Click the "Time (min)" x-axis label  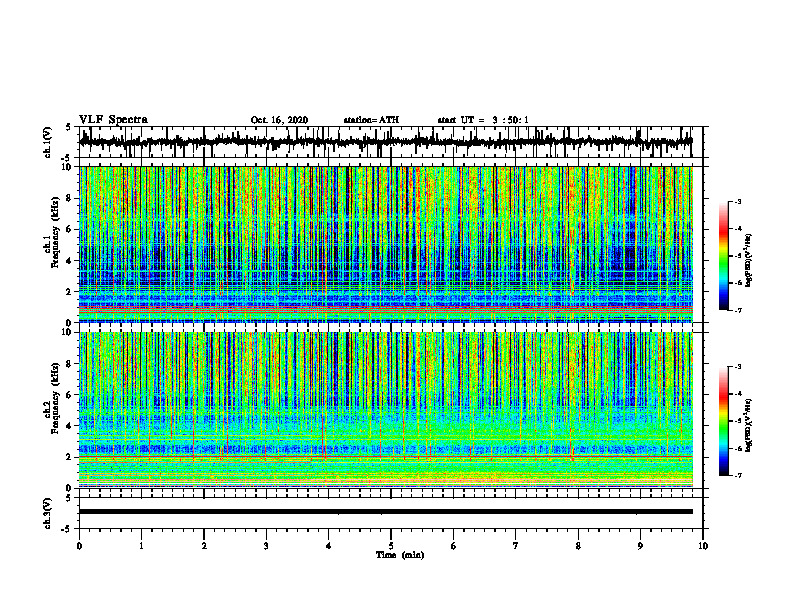tap(400, 555)
